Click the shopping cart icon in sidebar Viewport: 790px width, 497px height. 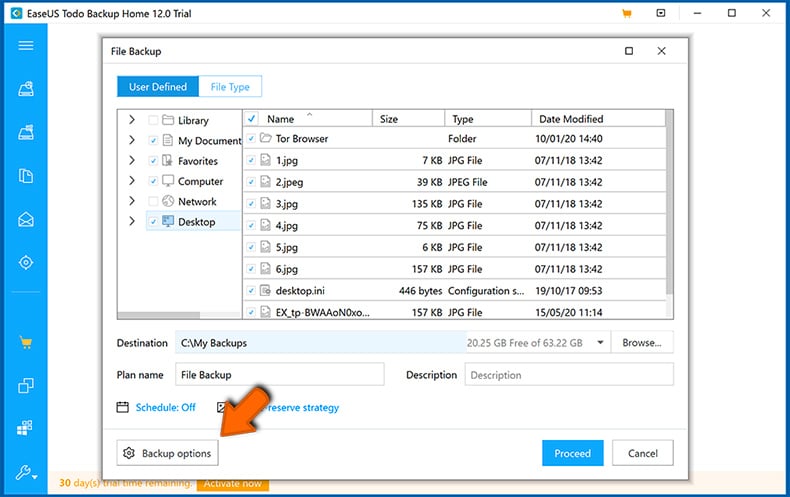[x=26, y=343]
